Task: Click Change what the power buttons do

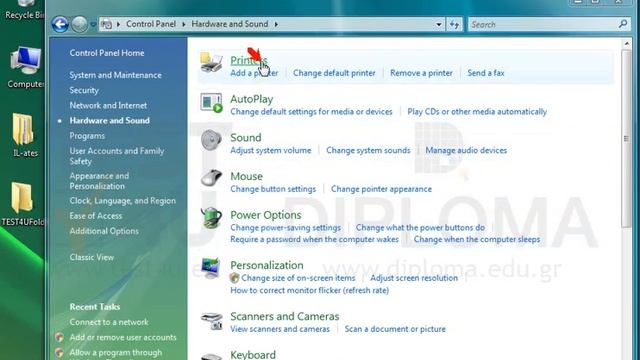Action: click(x=420, y=227)
